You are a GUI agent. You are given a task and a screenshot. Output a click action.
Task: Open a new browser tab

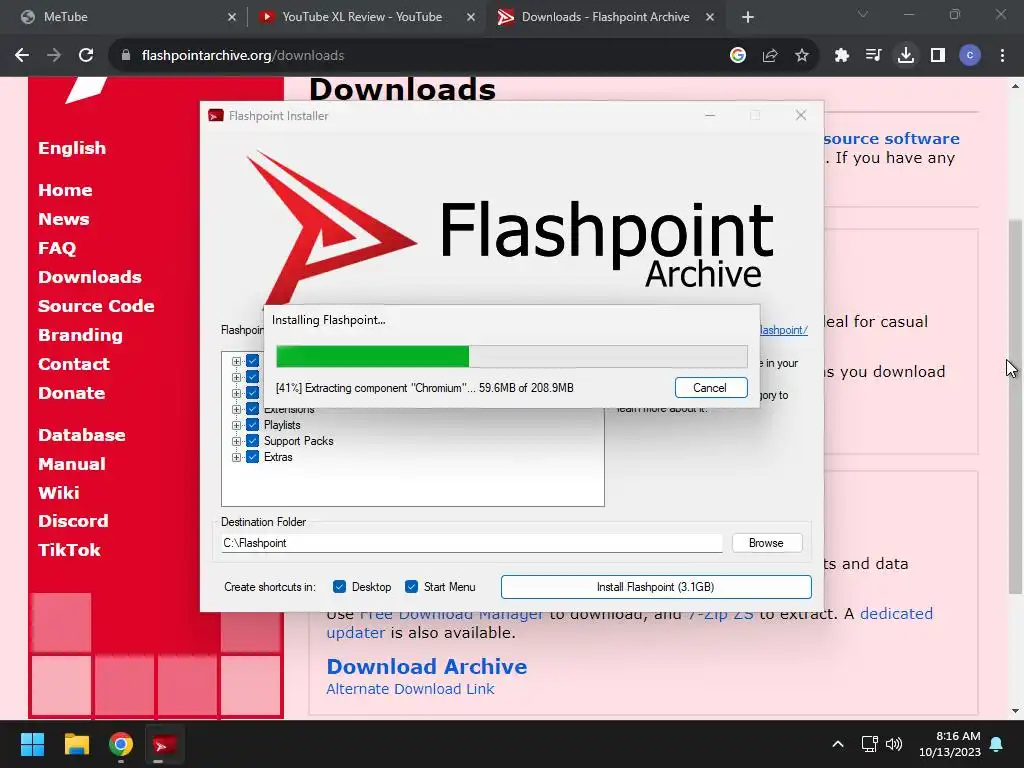tap(748, 17)
